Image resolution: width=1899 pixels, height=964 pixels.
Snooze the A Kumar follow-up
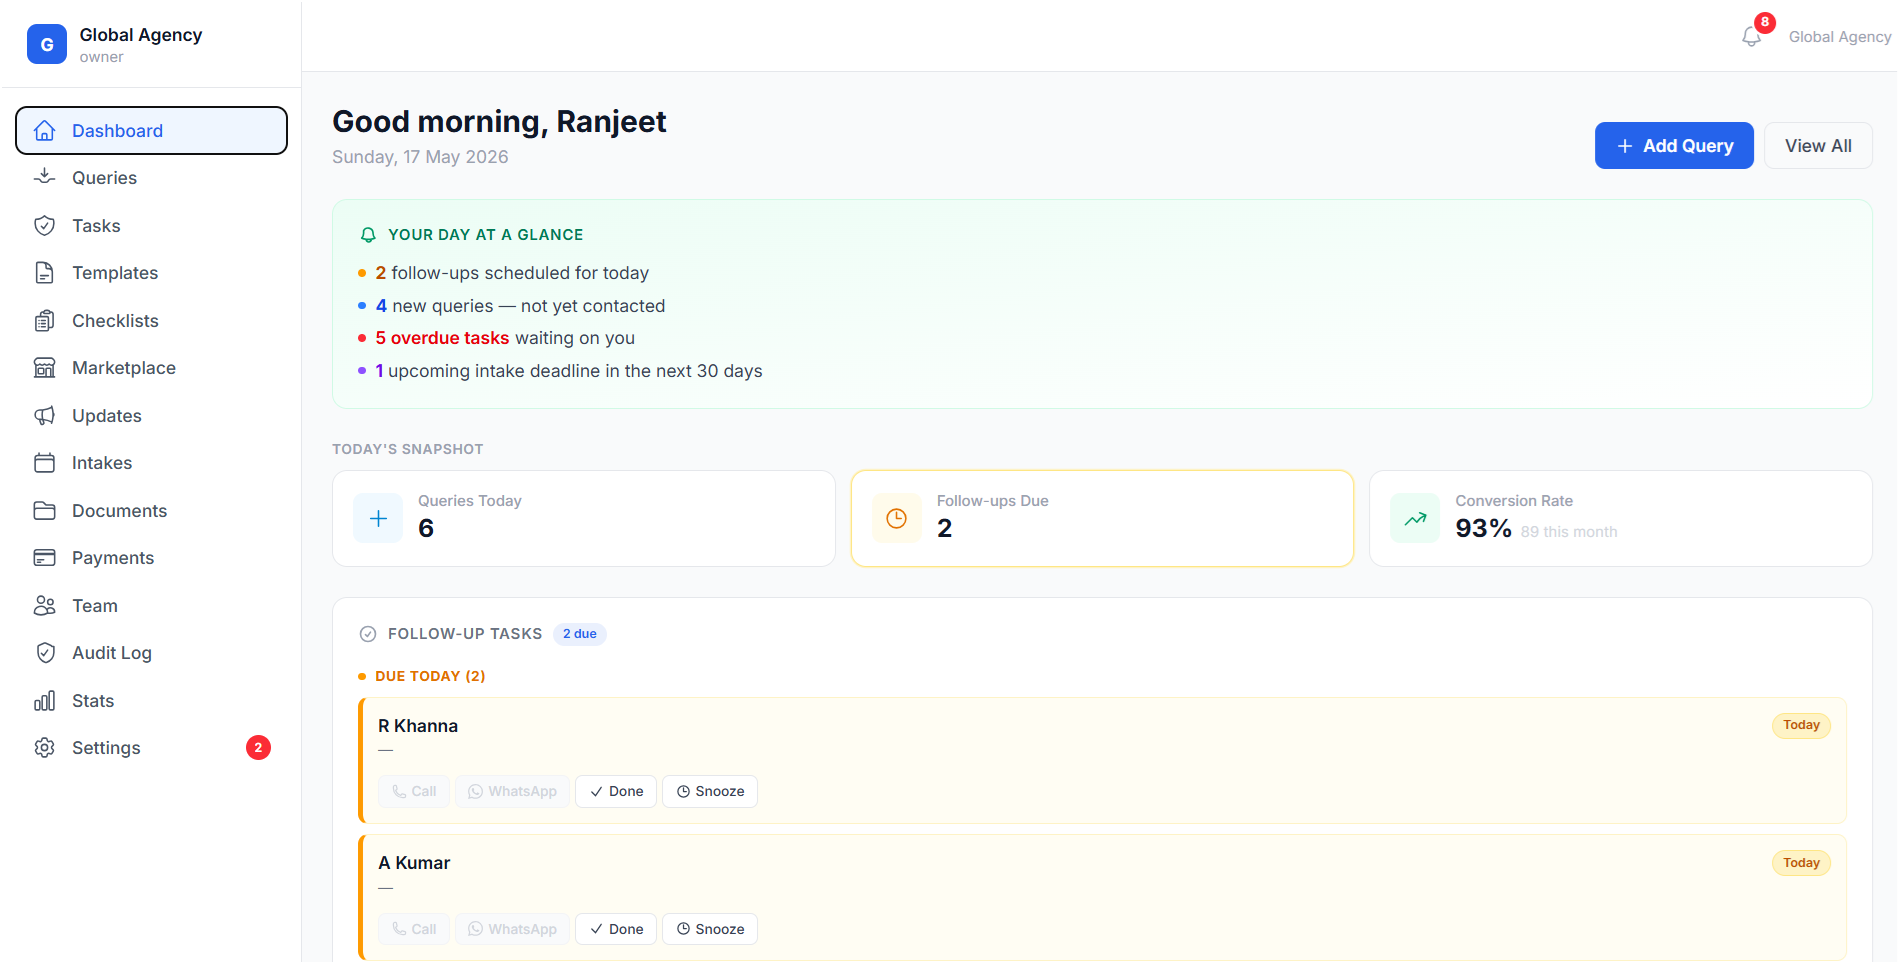(x=710, y=929)
